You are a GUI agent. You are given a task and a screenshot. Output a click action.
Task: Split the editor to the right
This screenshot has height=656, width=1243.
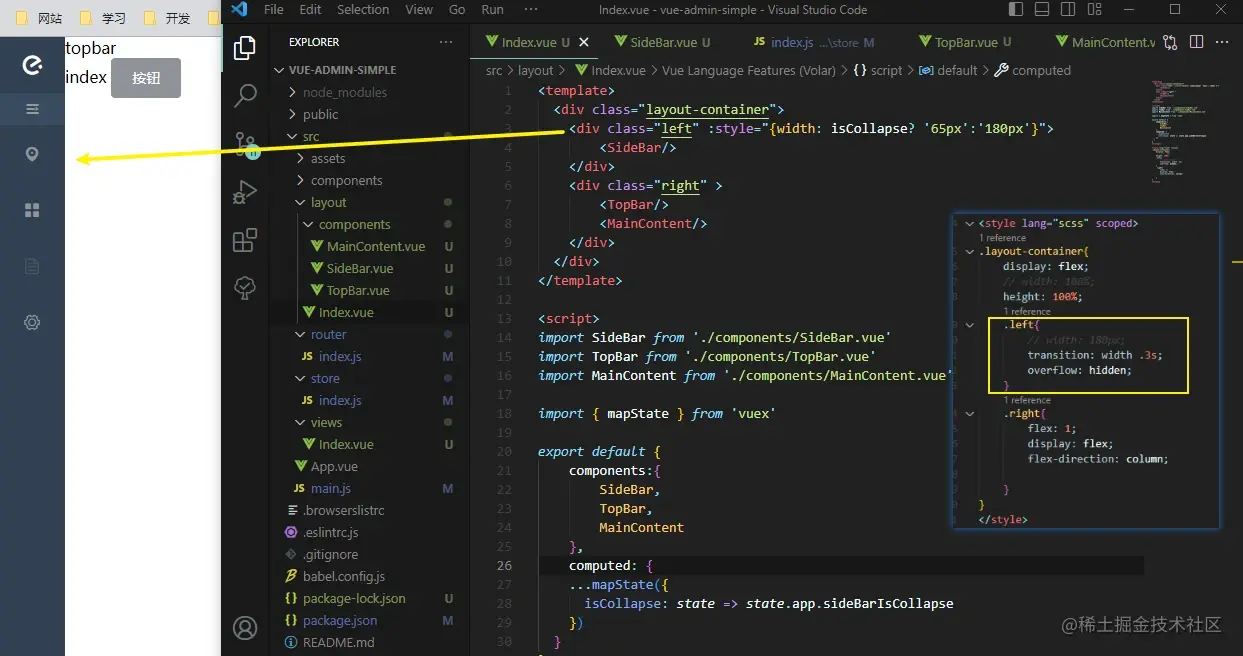pyautogui.click(x=1196, y=42)
